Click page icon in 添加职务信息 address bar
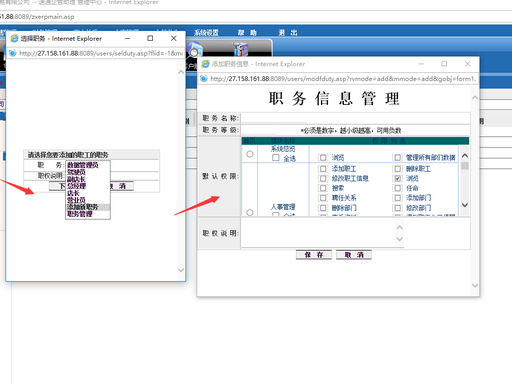This screenshot has width=512, height=384. (203, 79)
